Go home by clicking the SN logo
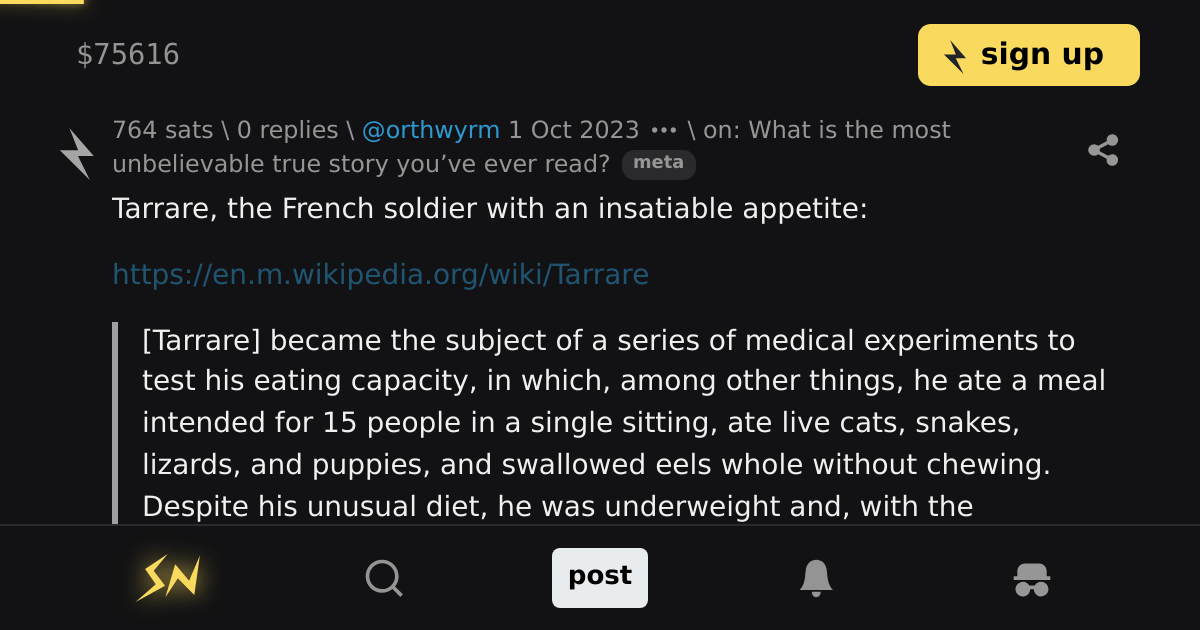This screenshot has height=630, width=1200. [168, 578]
